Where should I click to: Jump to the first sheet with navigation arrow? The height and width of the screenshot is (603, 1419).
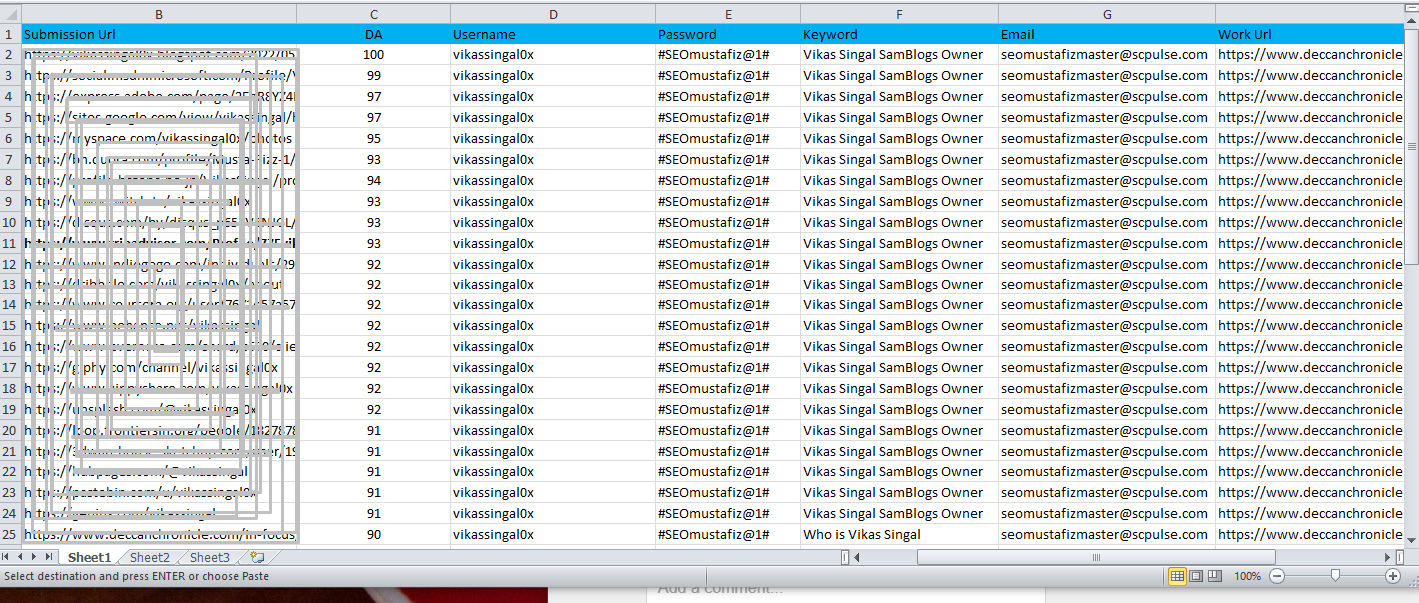7,557
